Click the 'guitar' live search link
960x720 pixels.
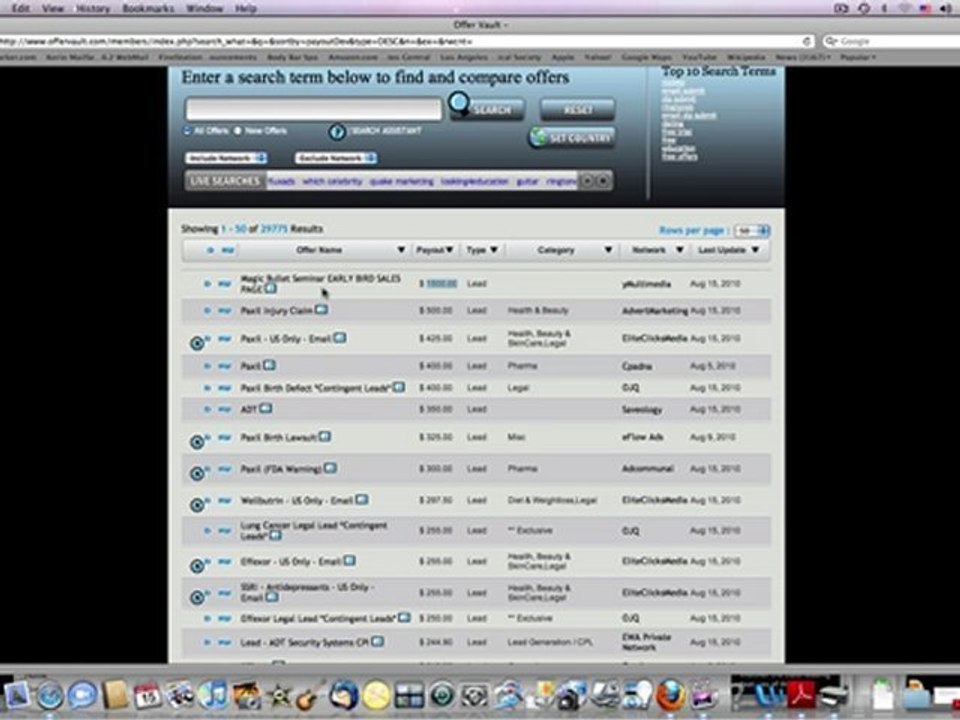coord(528,181)
